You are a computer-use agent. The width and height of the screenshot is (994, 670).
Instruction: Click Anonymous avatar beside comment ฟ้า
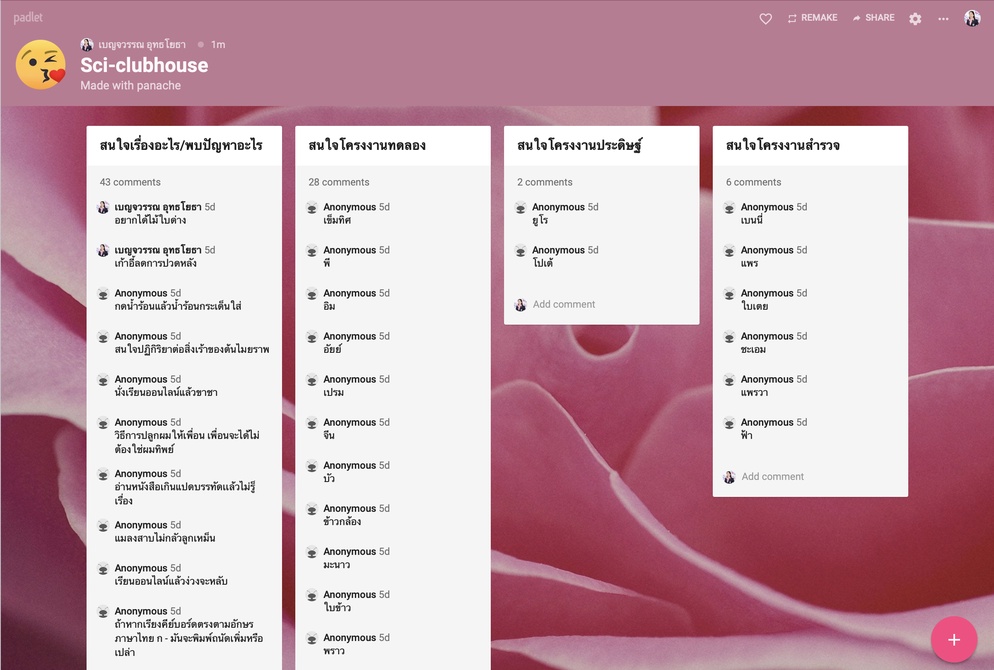[729, 423]
